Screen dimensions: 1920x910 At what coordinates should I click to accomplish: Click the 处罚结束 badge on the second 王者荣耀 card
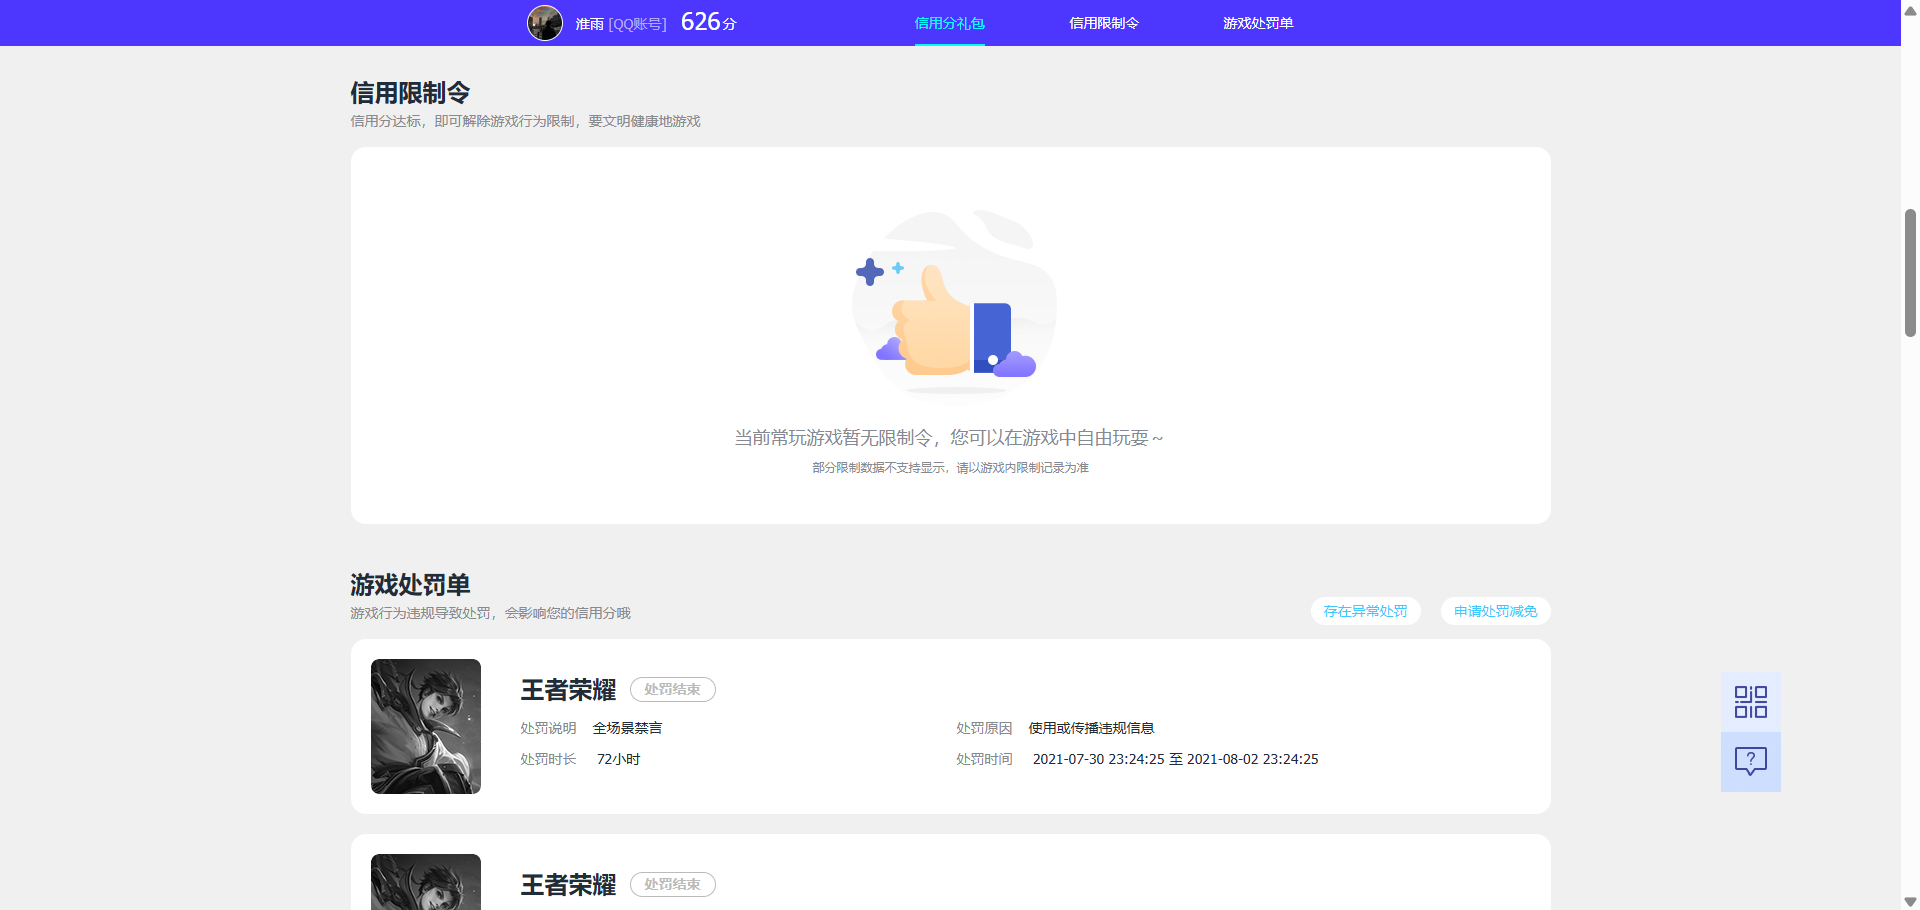click(x=672, y=884)
